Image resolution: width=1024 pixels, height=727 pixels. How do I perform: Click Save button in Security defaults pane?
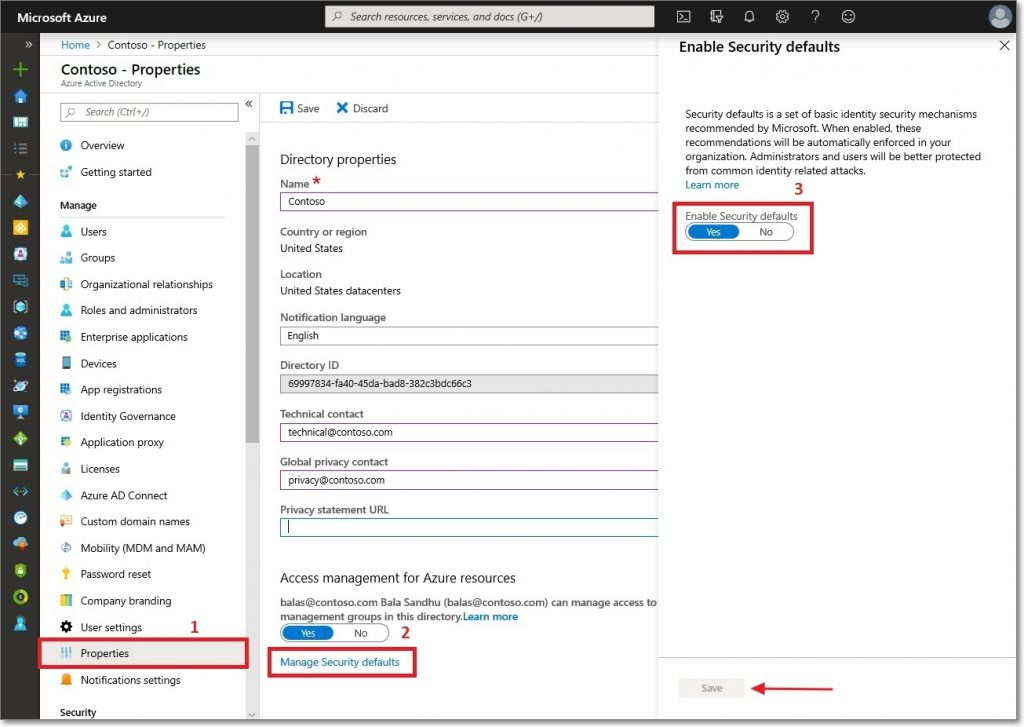[711, 688]
